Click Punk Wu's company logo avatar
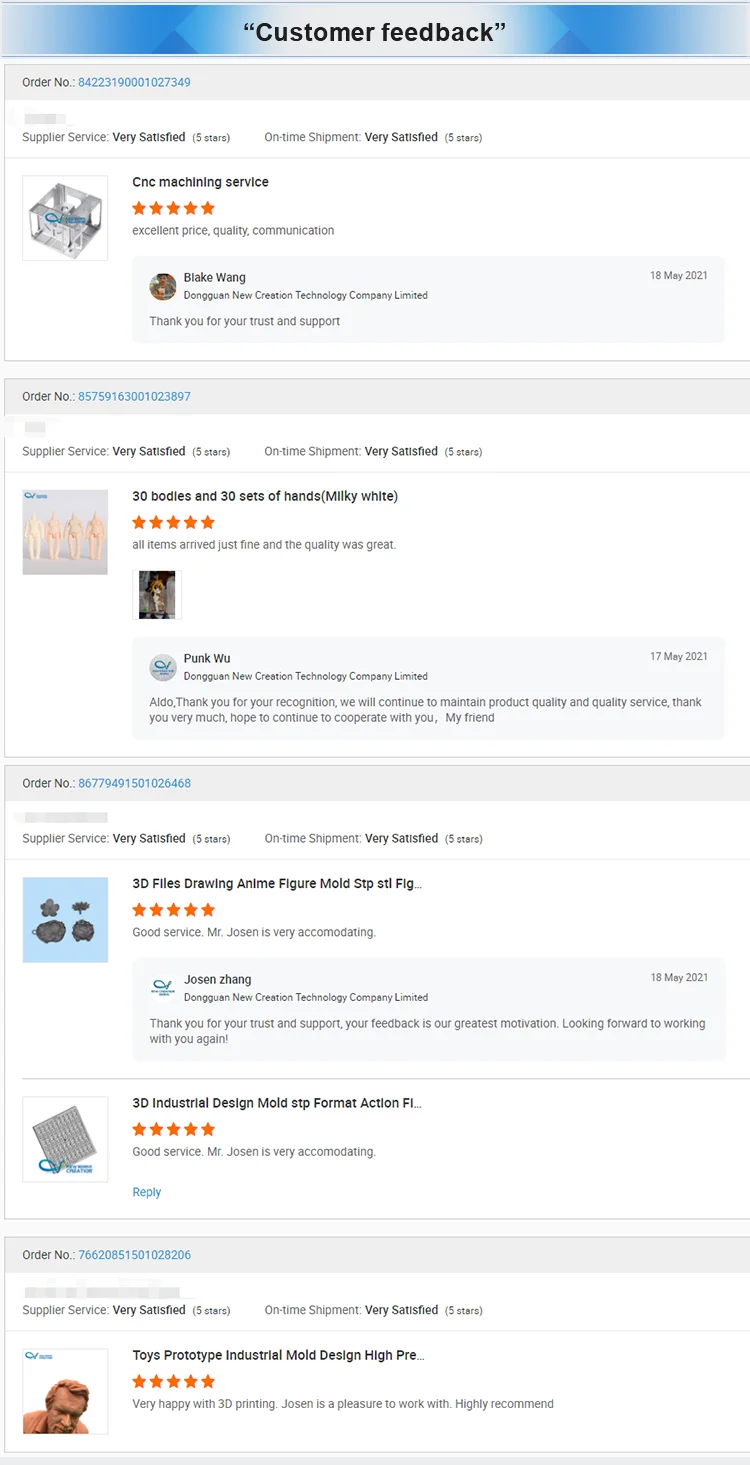The height and width of the screenshot is (1465, 750). 163,667
